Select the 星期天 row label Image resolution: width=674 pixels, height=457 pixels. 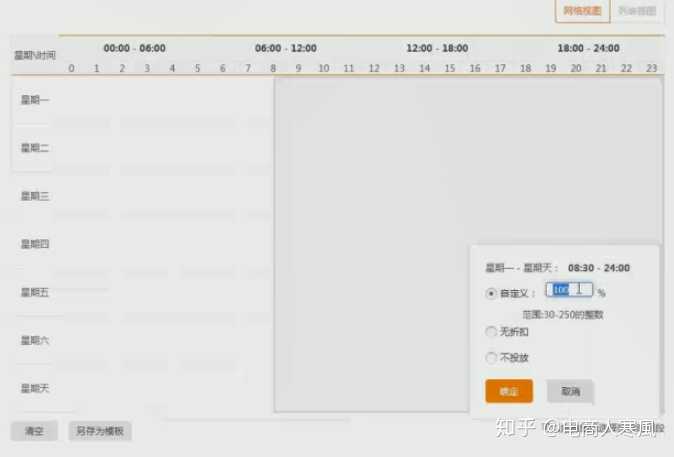tap(35, 388)
